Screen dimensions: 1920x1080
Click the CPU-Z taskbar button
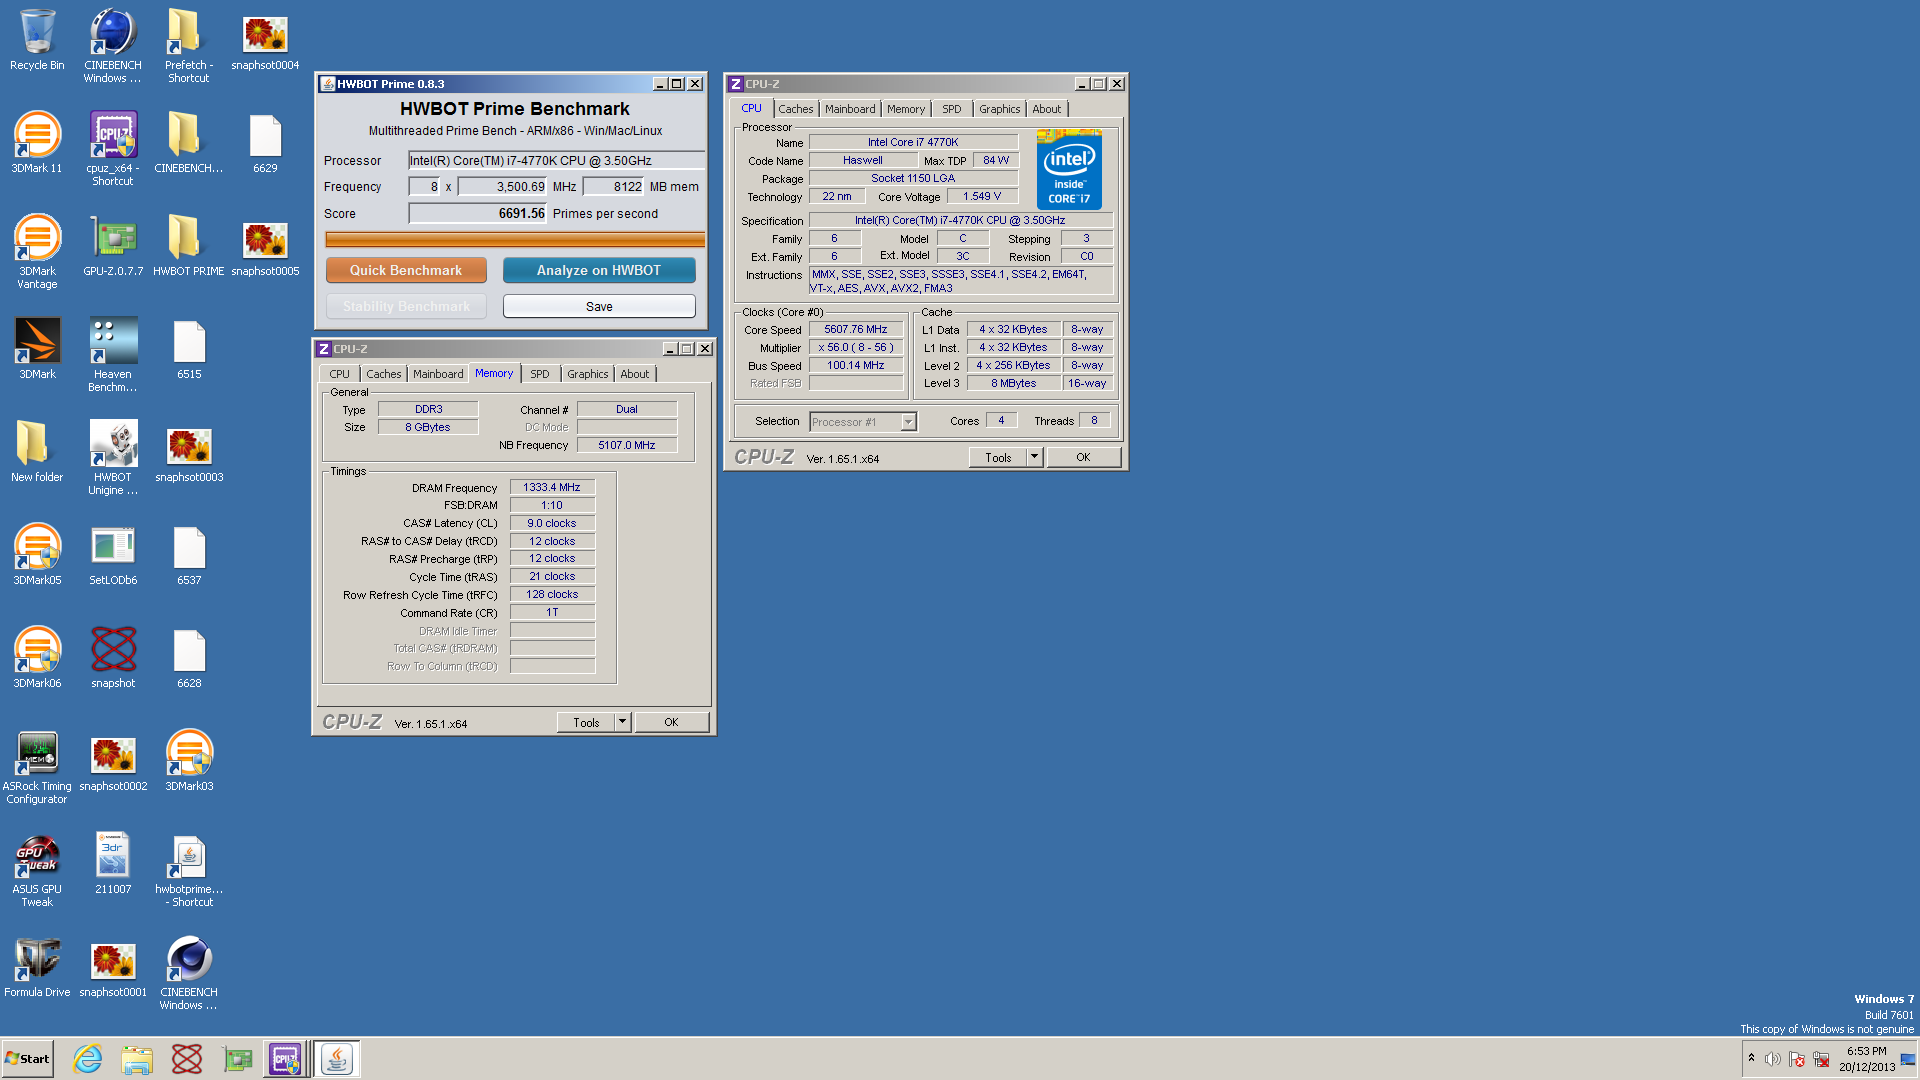coord(285,1059)
